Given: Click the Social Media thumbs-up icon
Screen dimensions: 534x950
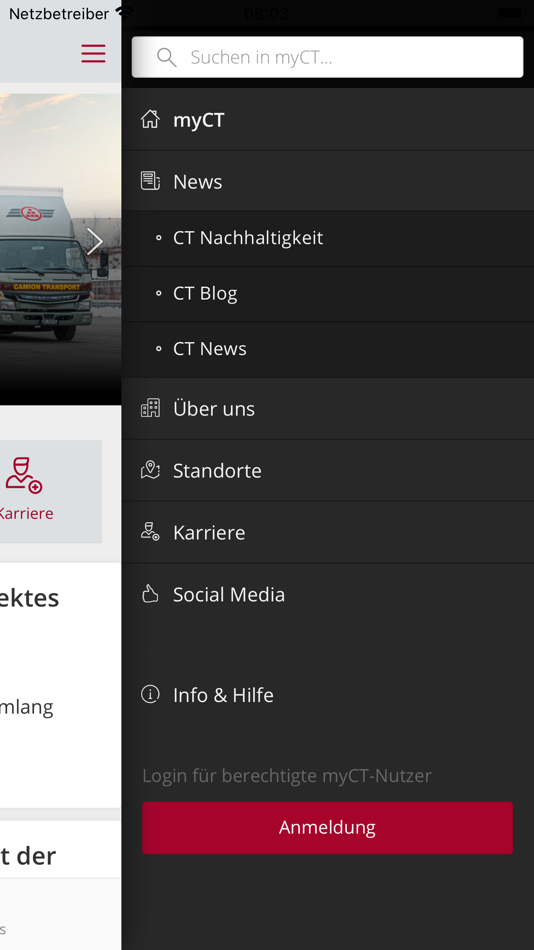Looking at the screenshot, I should [150, 594].
